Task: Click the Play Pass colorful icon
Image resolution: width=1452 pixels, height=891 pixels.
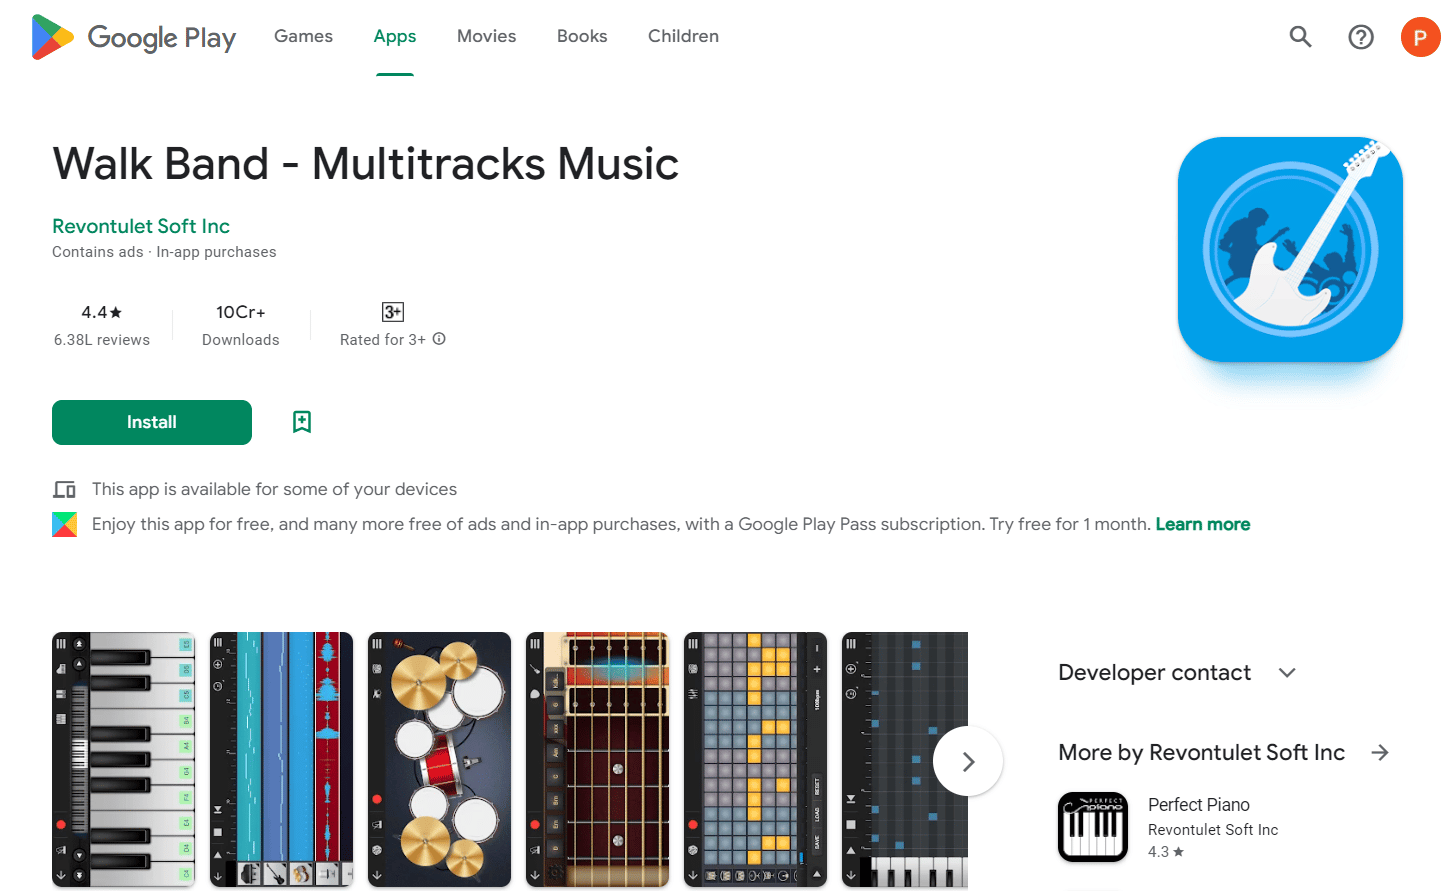Action: [64, 524]
